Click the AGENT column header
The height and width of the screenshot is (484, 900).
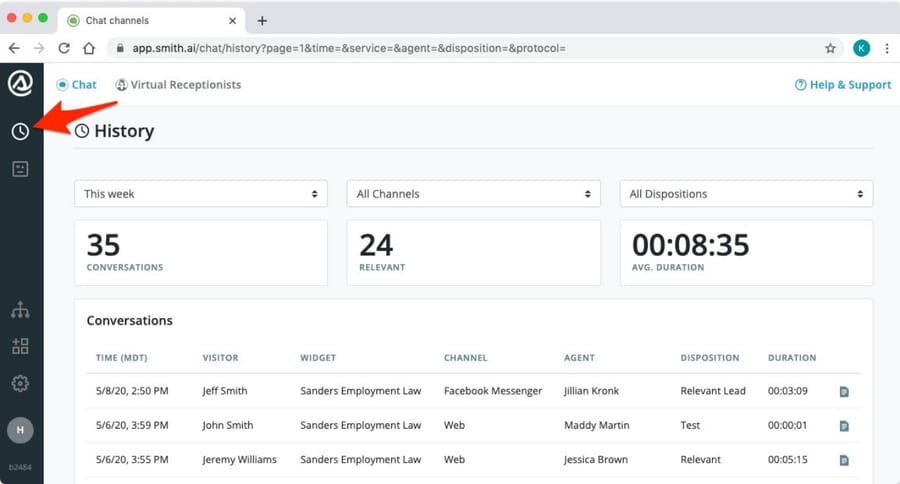pos(579,358)
